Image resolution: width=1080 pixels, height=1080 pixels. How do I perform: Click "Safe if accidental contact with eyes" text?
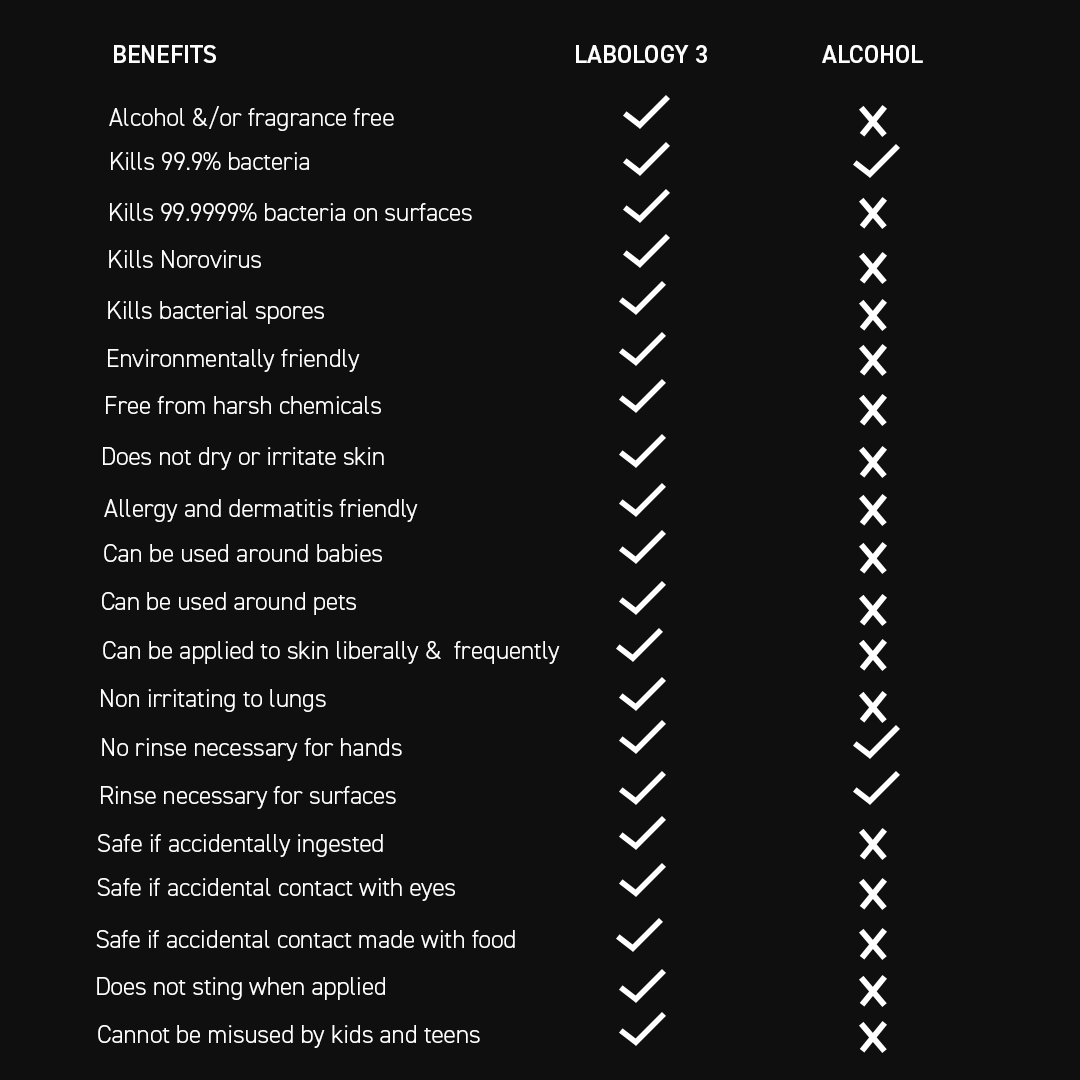pyautogui.click(x=276, y=888)
